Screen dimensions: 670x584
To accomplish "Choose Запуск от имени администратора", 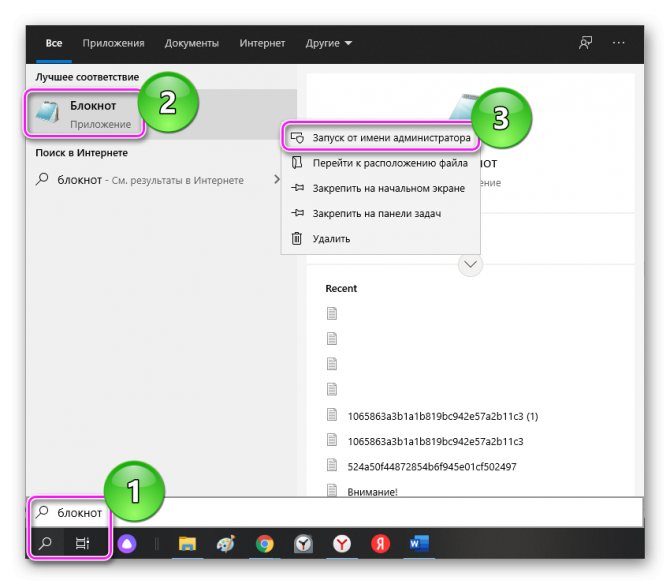I will click(380, 138).
